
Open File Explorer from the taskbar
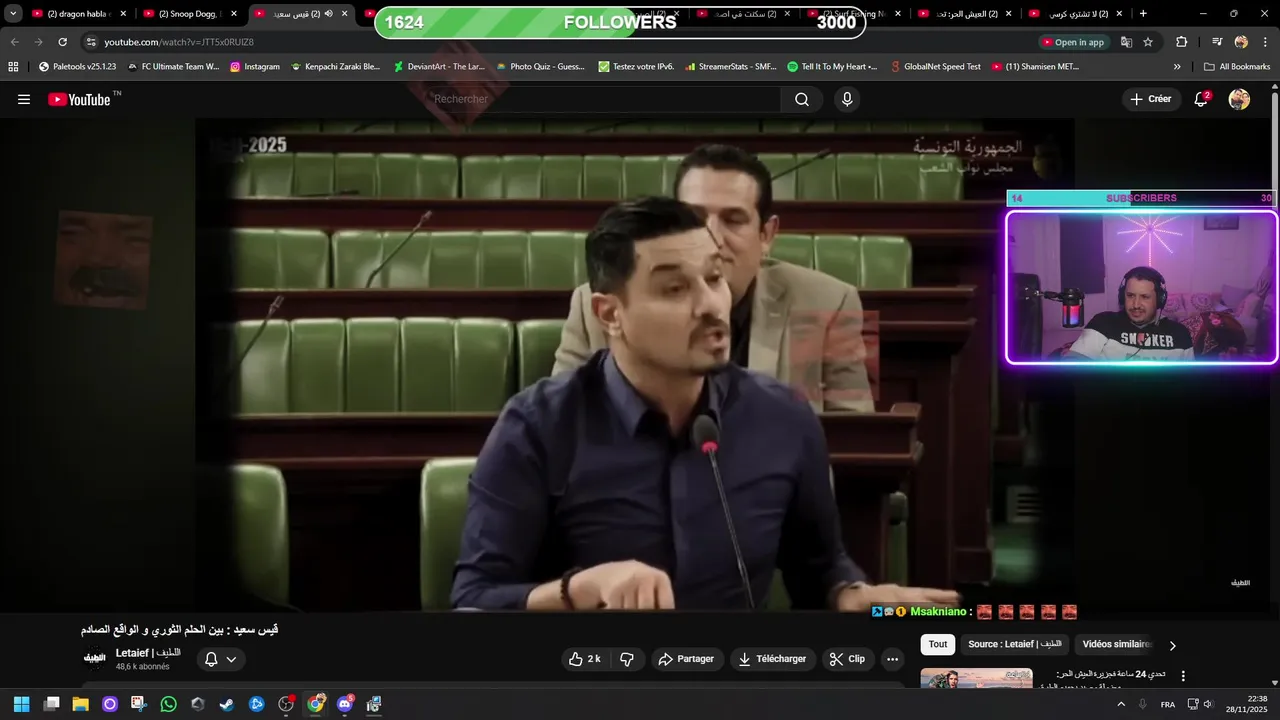point(80,704)
